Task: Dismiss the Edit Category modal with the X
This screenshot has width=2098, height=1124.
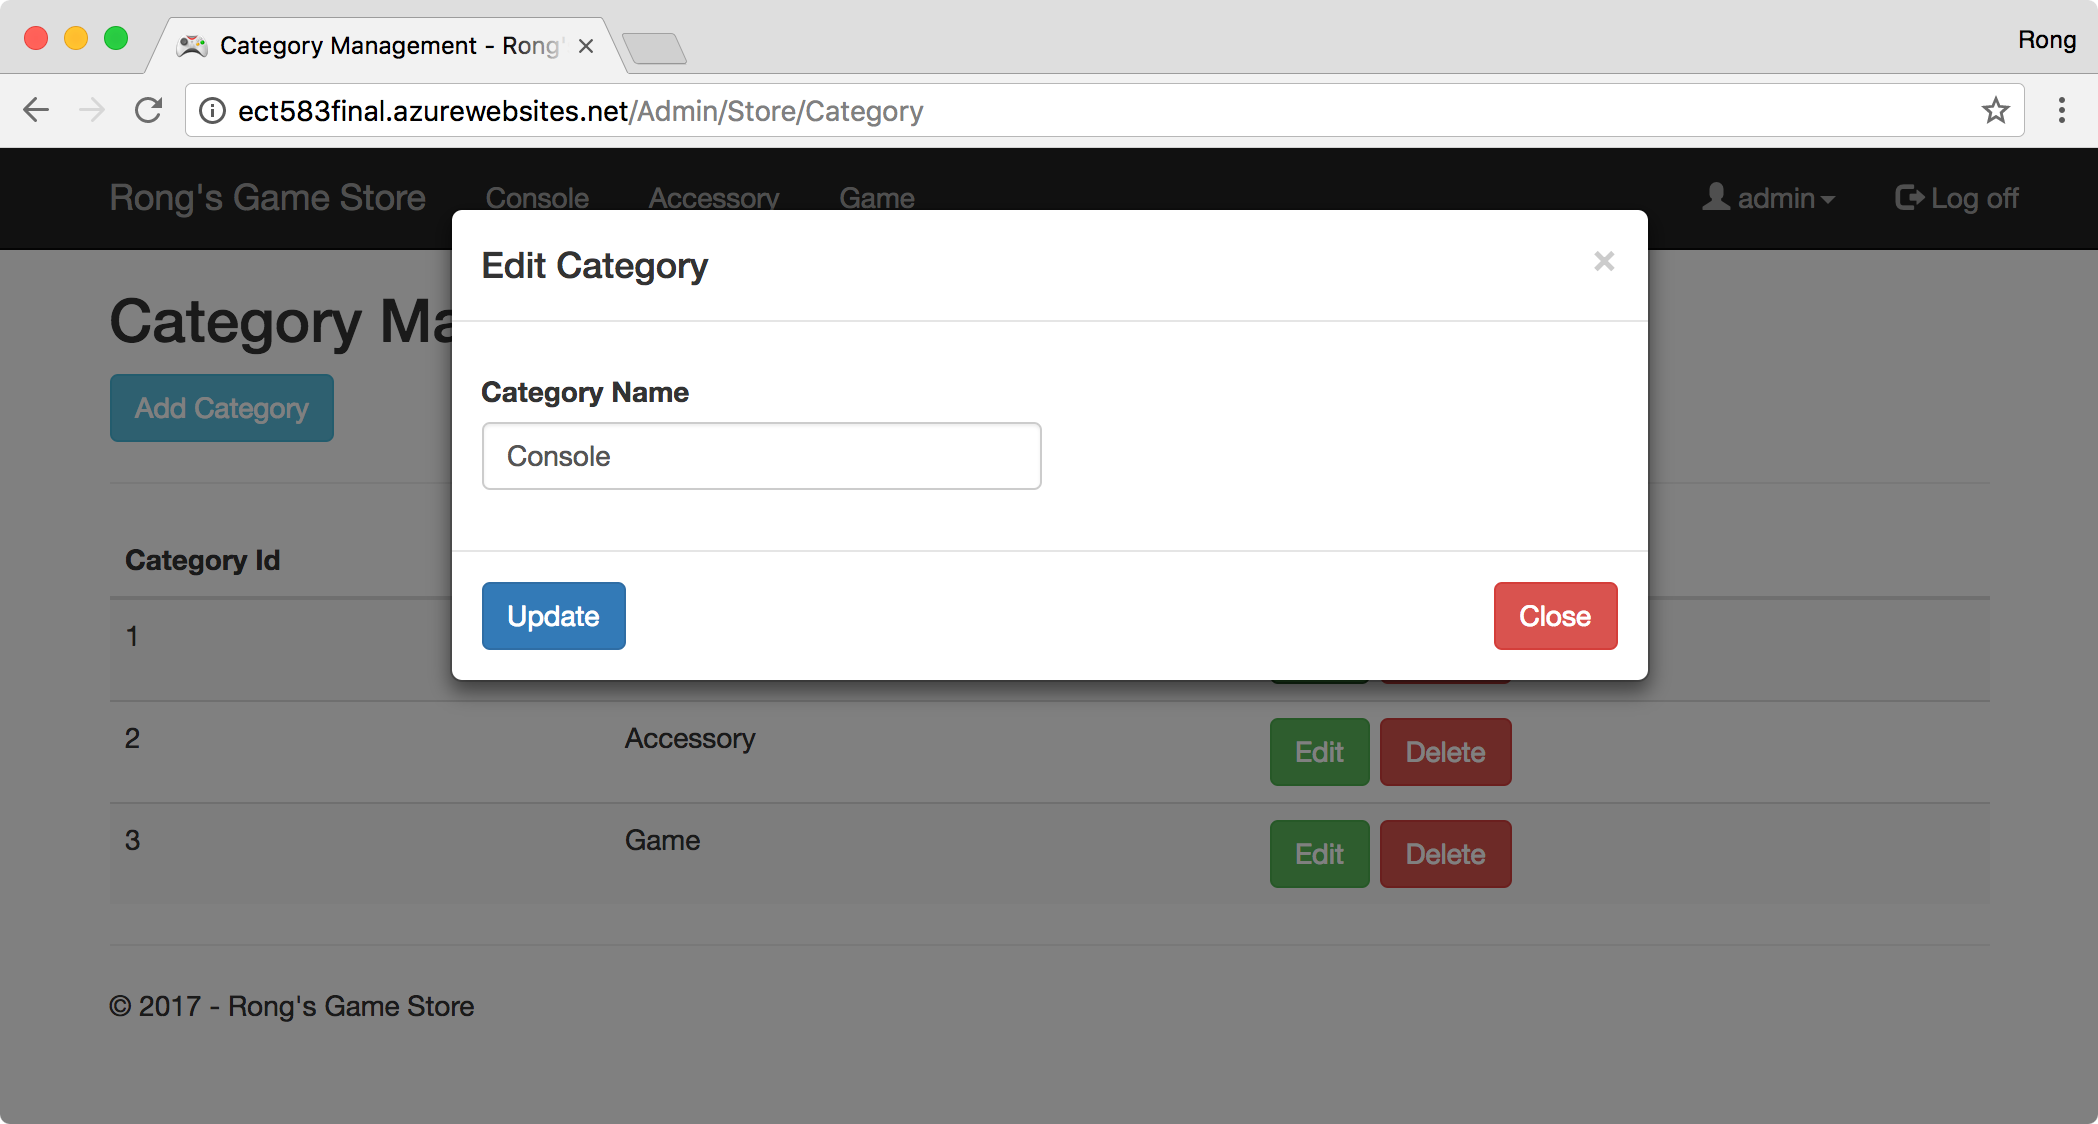Action: pyautogui.click(x=1604, y=261)
